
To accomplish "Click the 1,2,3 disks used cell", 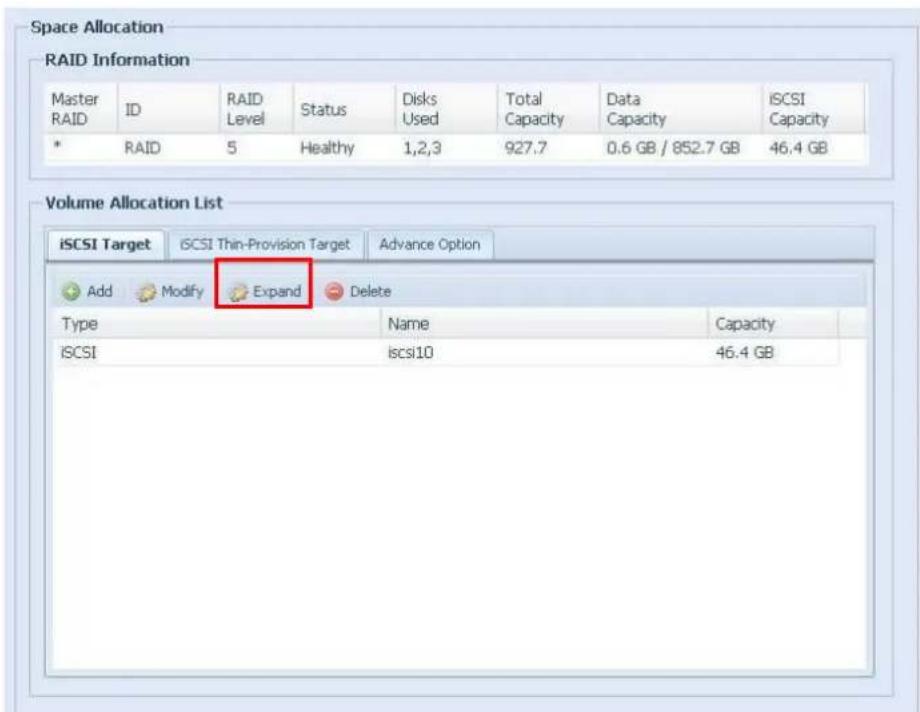I will click(421, 148).
